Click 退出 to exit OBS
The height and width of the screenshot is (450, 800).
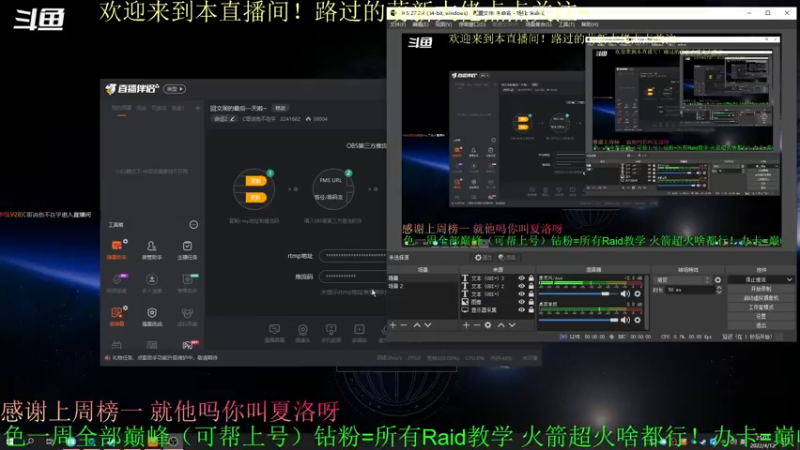[x=761, y=326]
